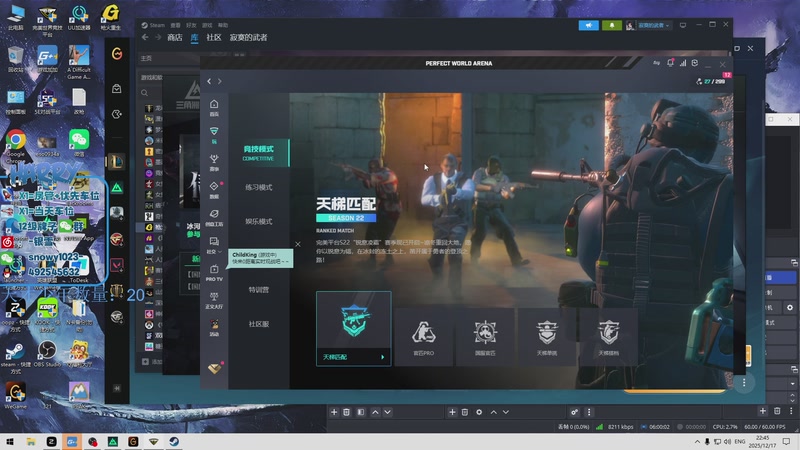Open Windows Start menu
800x450 pixels.
coord(10,442)
